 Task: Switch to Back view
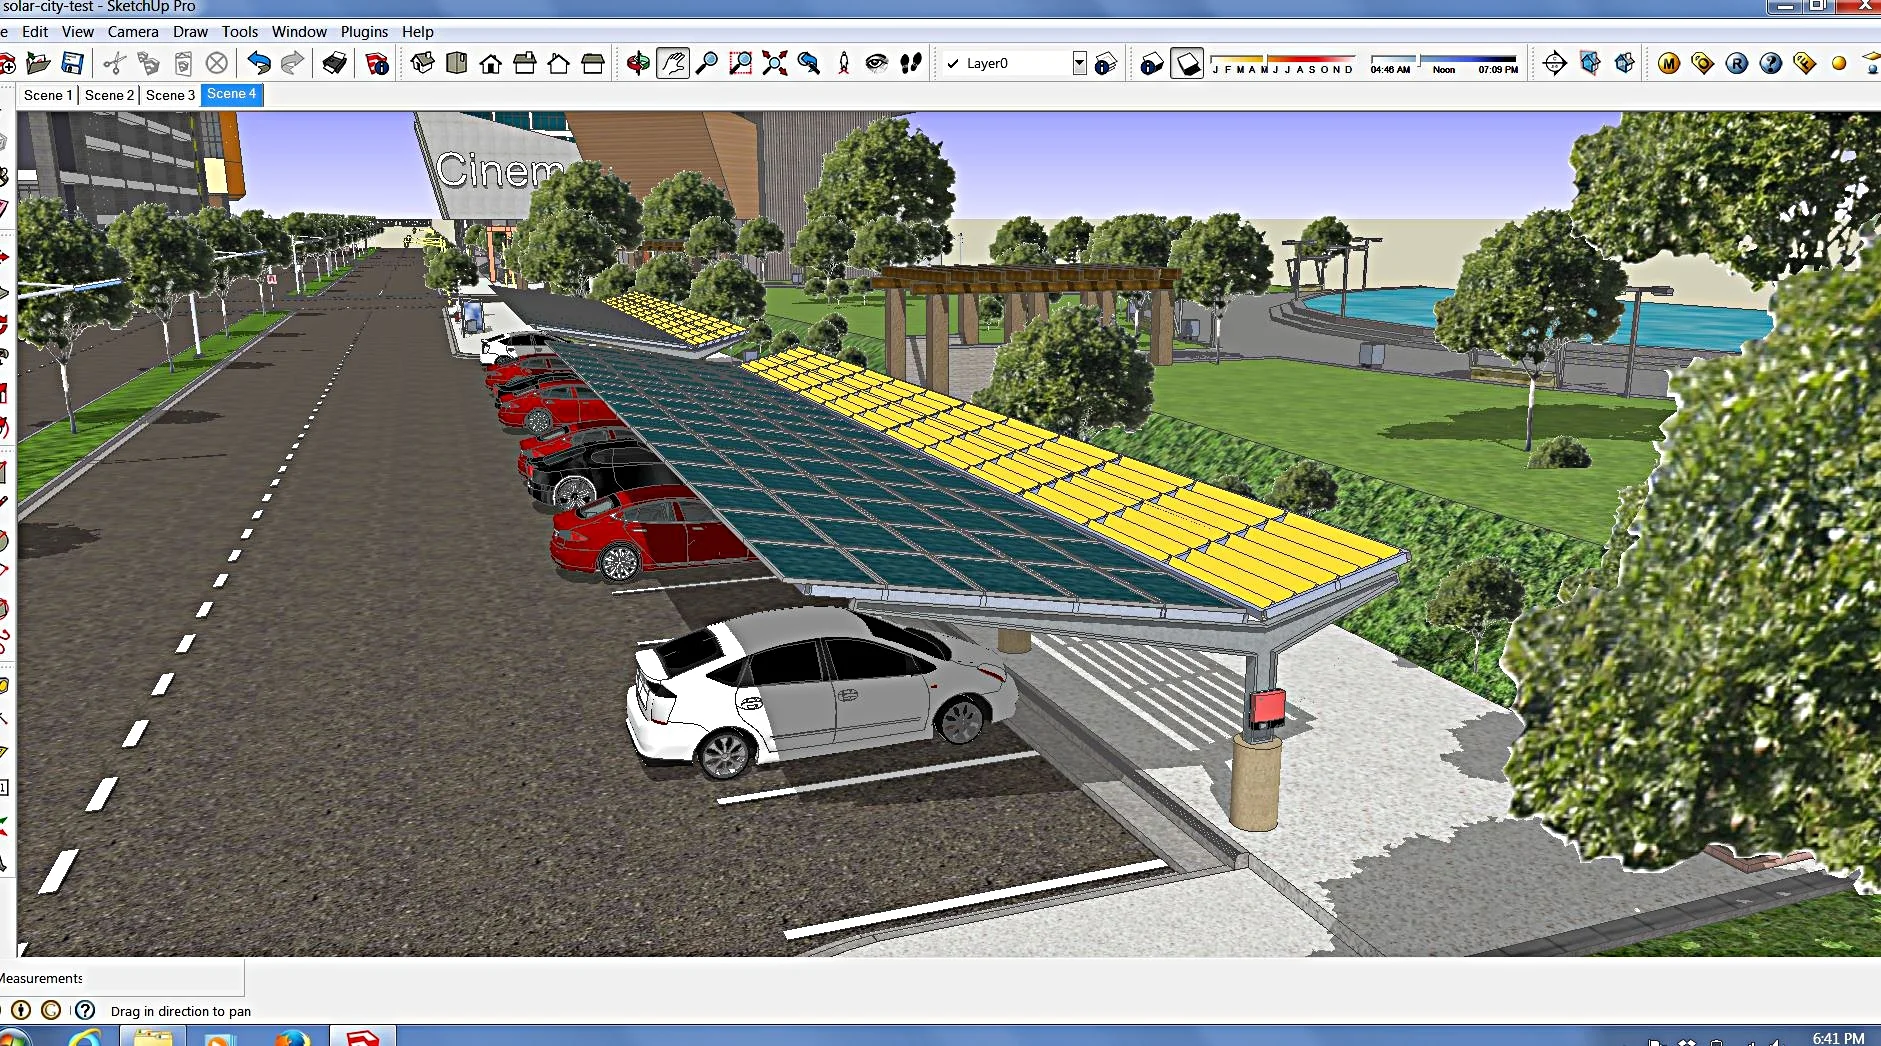point(559,63)
